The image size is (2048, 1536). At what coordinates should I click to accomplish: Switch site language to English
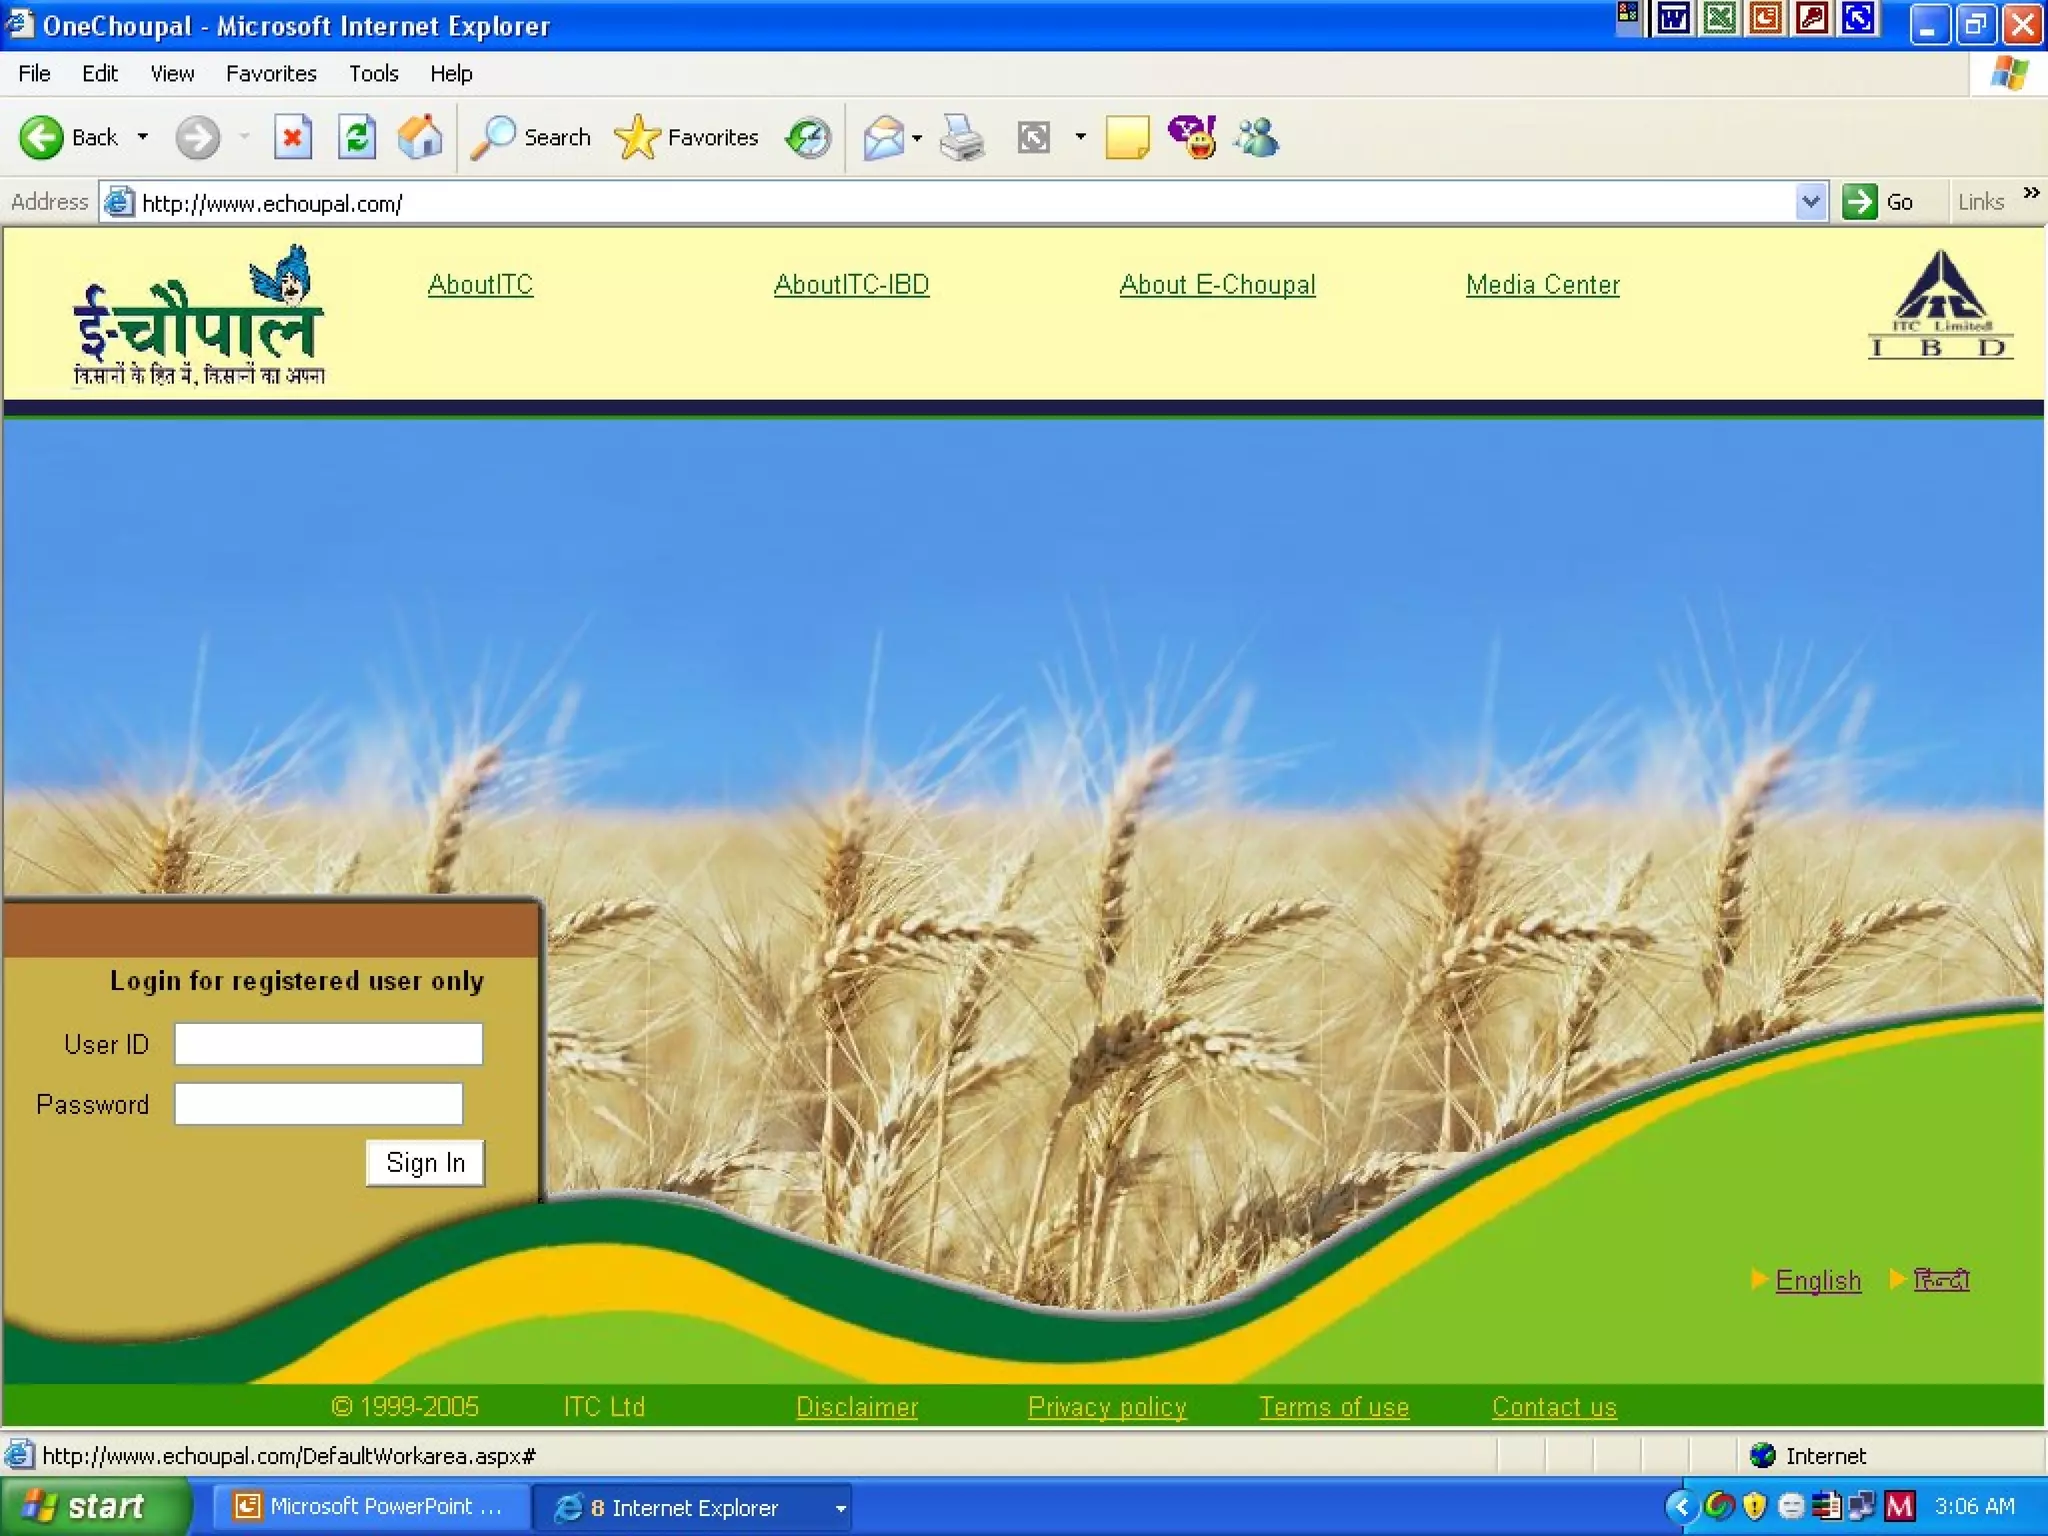[x=1817, y=1281]
